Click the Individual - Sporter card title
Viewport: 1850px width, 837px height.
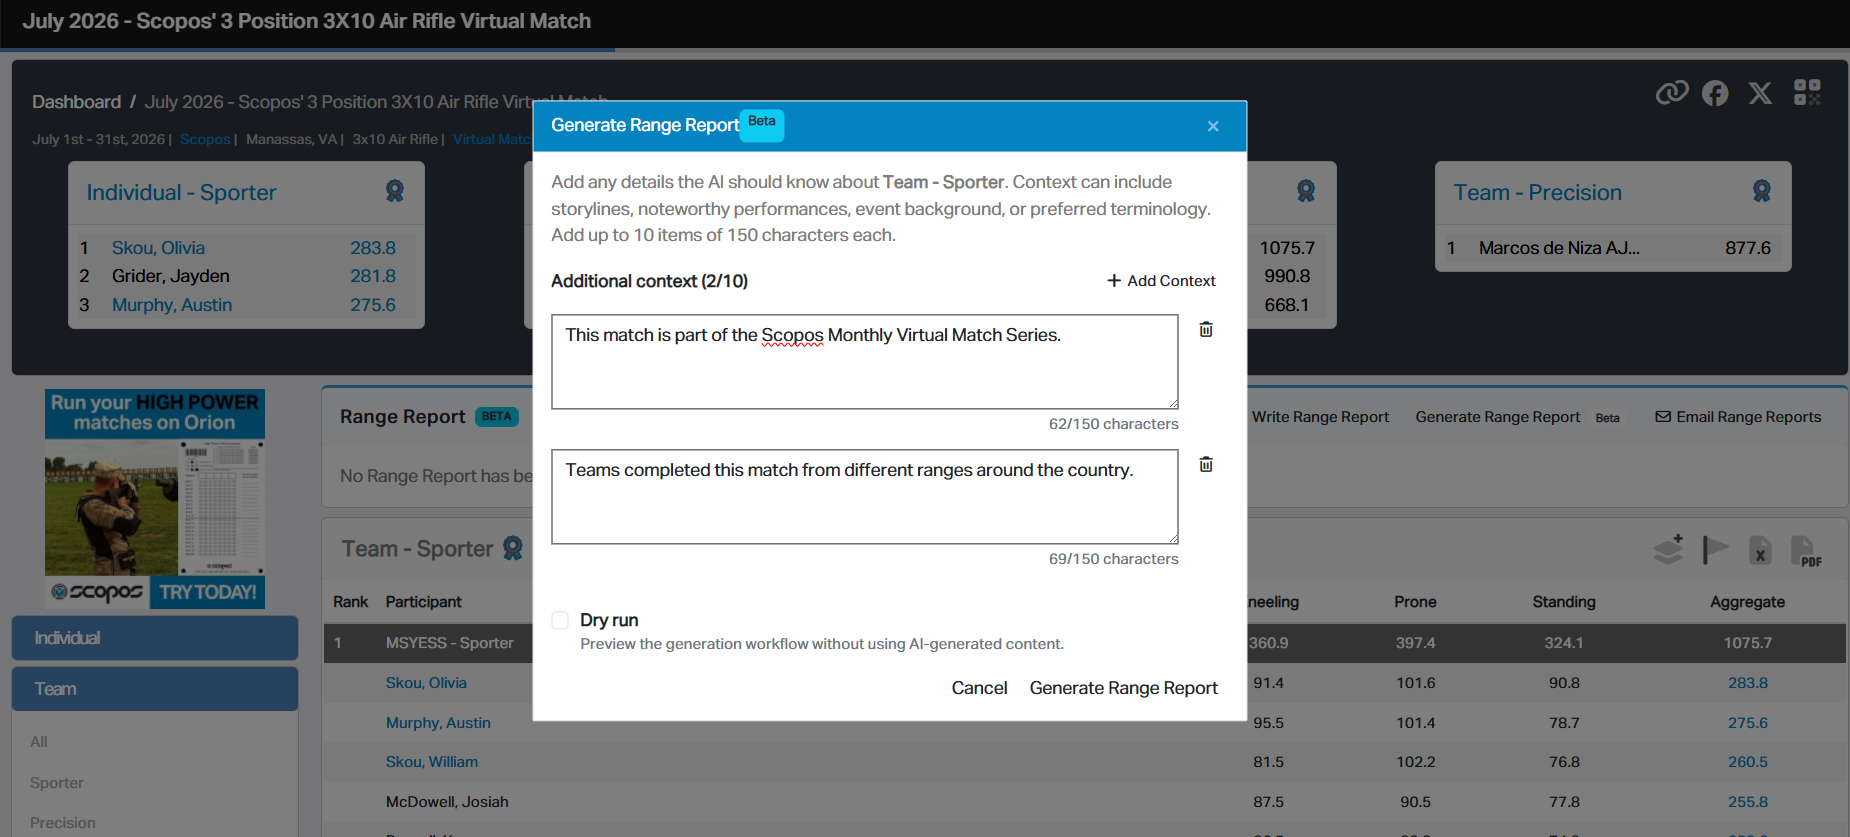[x=181, y=193]
